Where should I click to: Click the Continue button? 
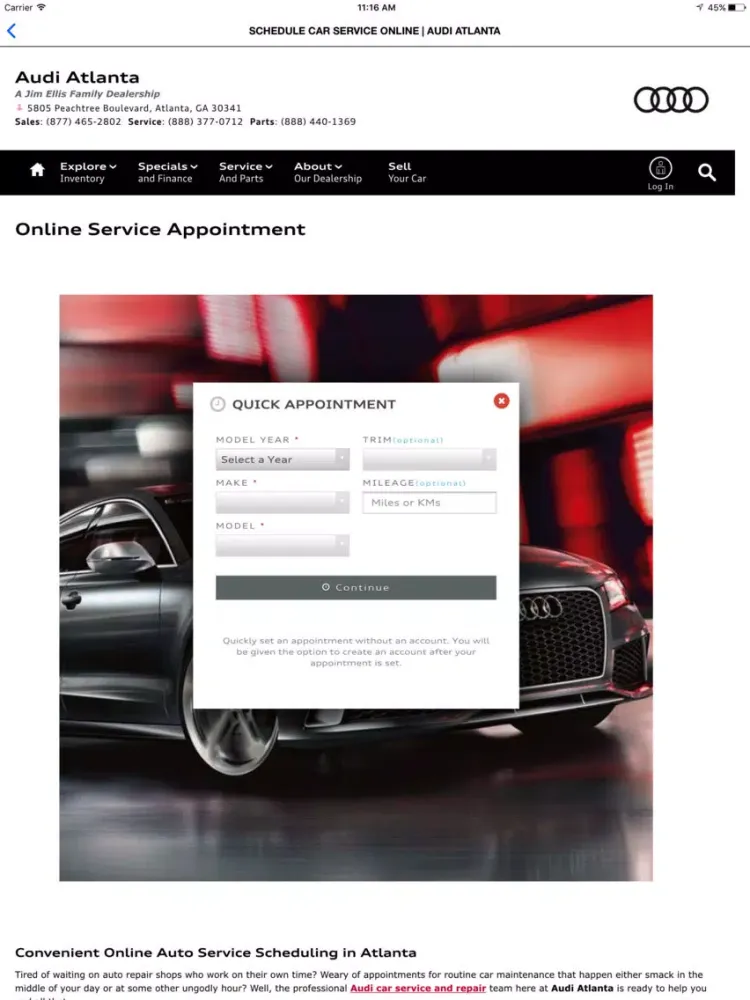(x=356, y=587)
